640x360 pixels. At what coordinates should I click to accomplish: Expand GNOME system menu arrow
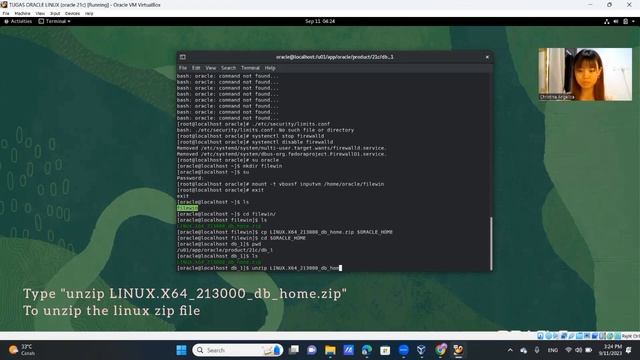633,21
